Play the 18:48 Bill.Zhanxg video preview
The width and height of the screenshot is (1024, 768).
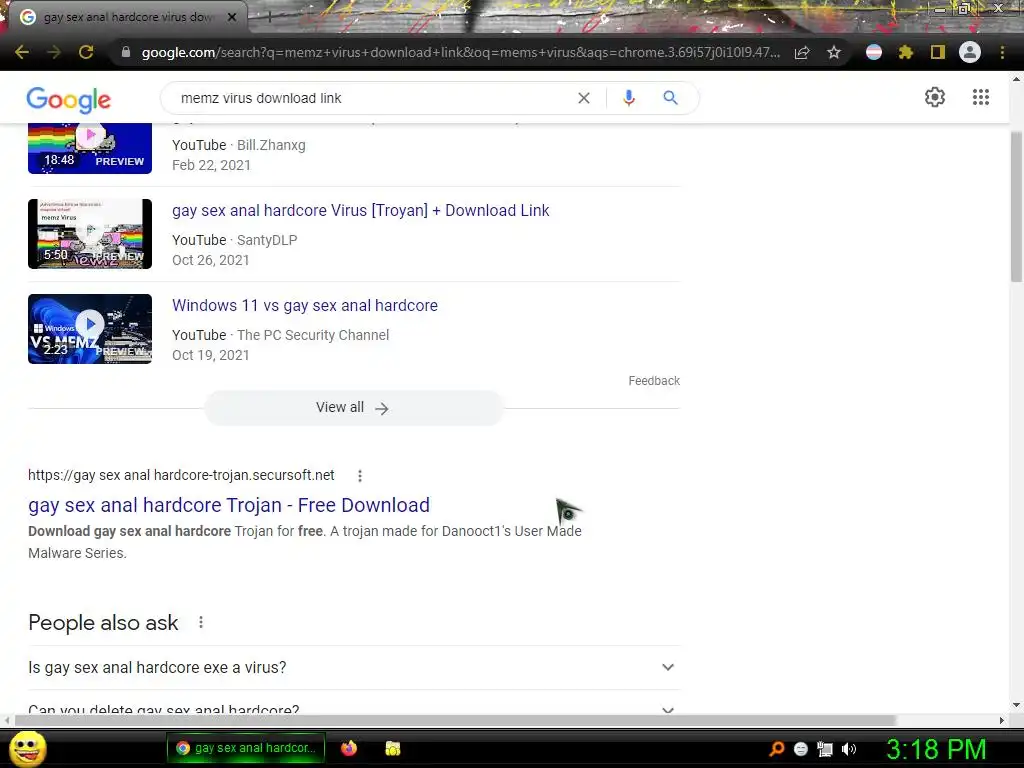pyautogui.click(x=90, y=148)
